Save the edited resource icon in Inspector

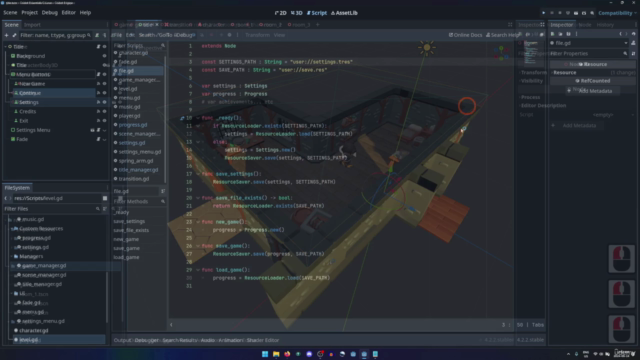pyautogui.click(x=569, y=34)
